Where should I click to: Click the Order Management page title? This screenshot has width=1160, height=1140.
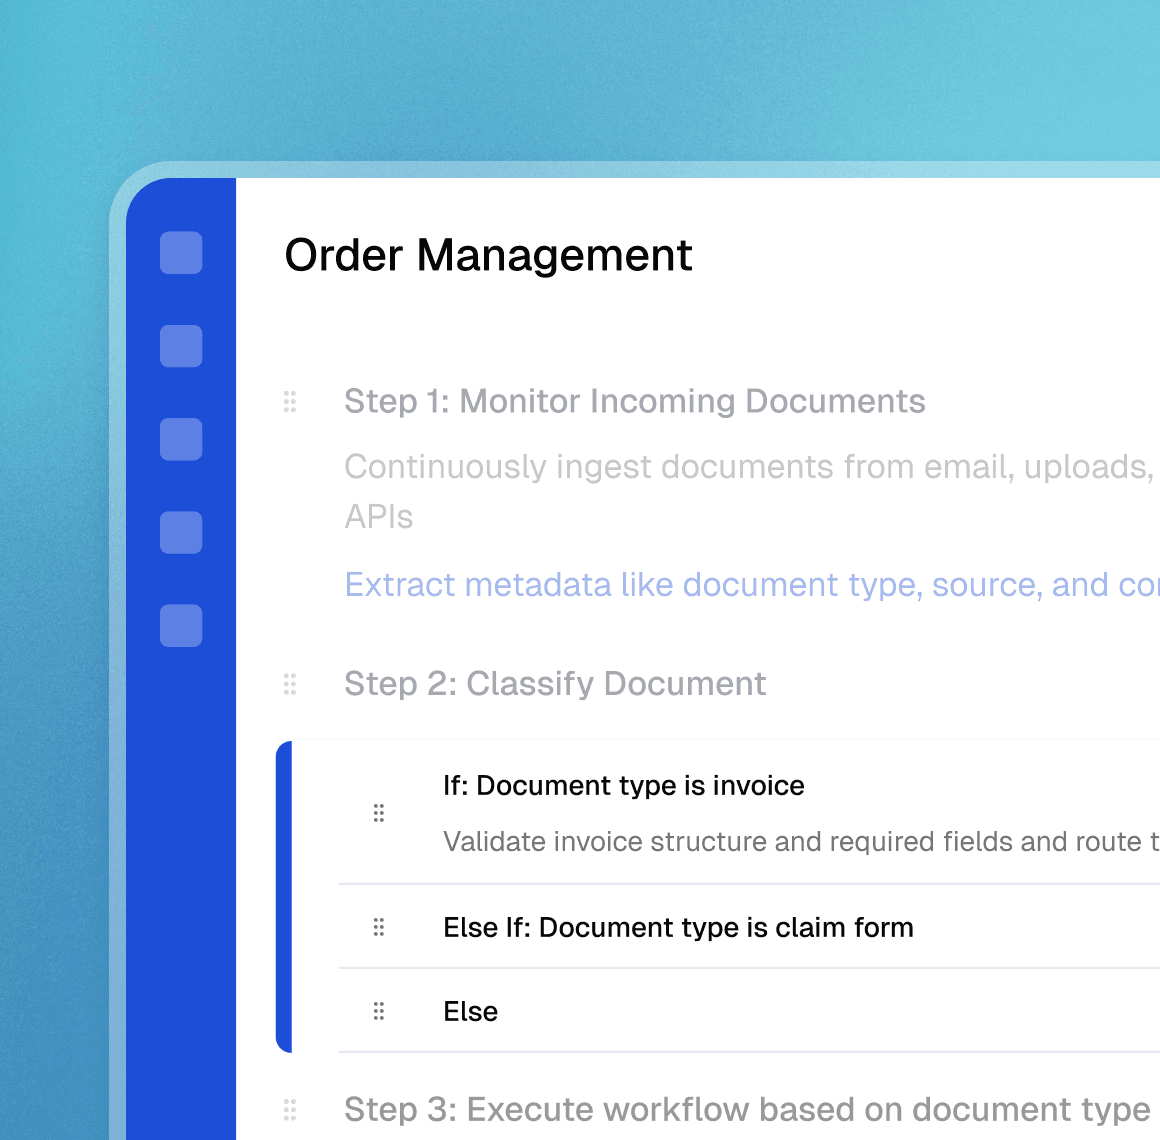point(488,256)
